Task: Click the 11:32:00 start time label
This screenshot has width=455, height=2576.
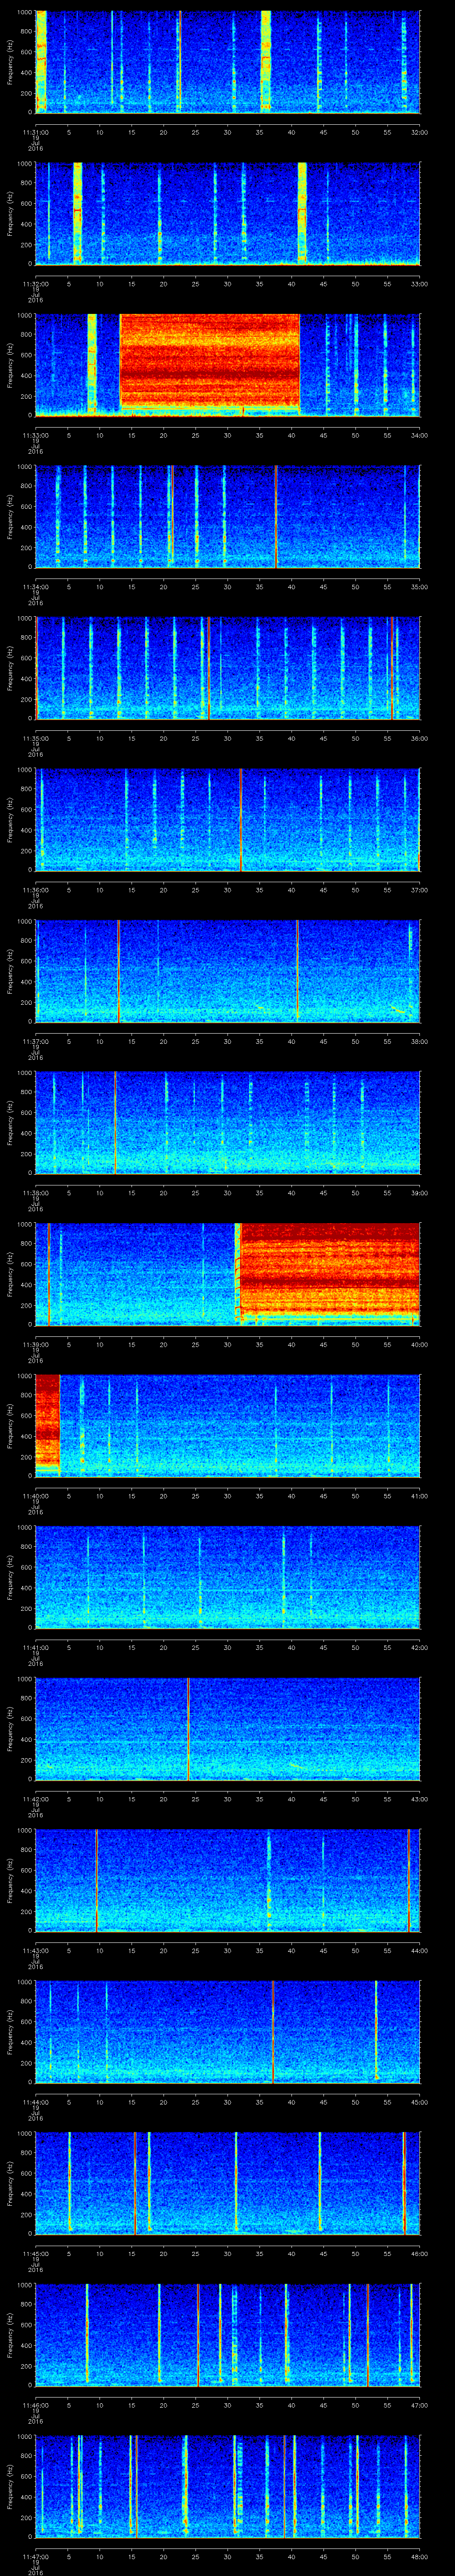Action: click(36, 284)
